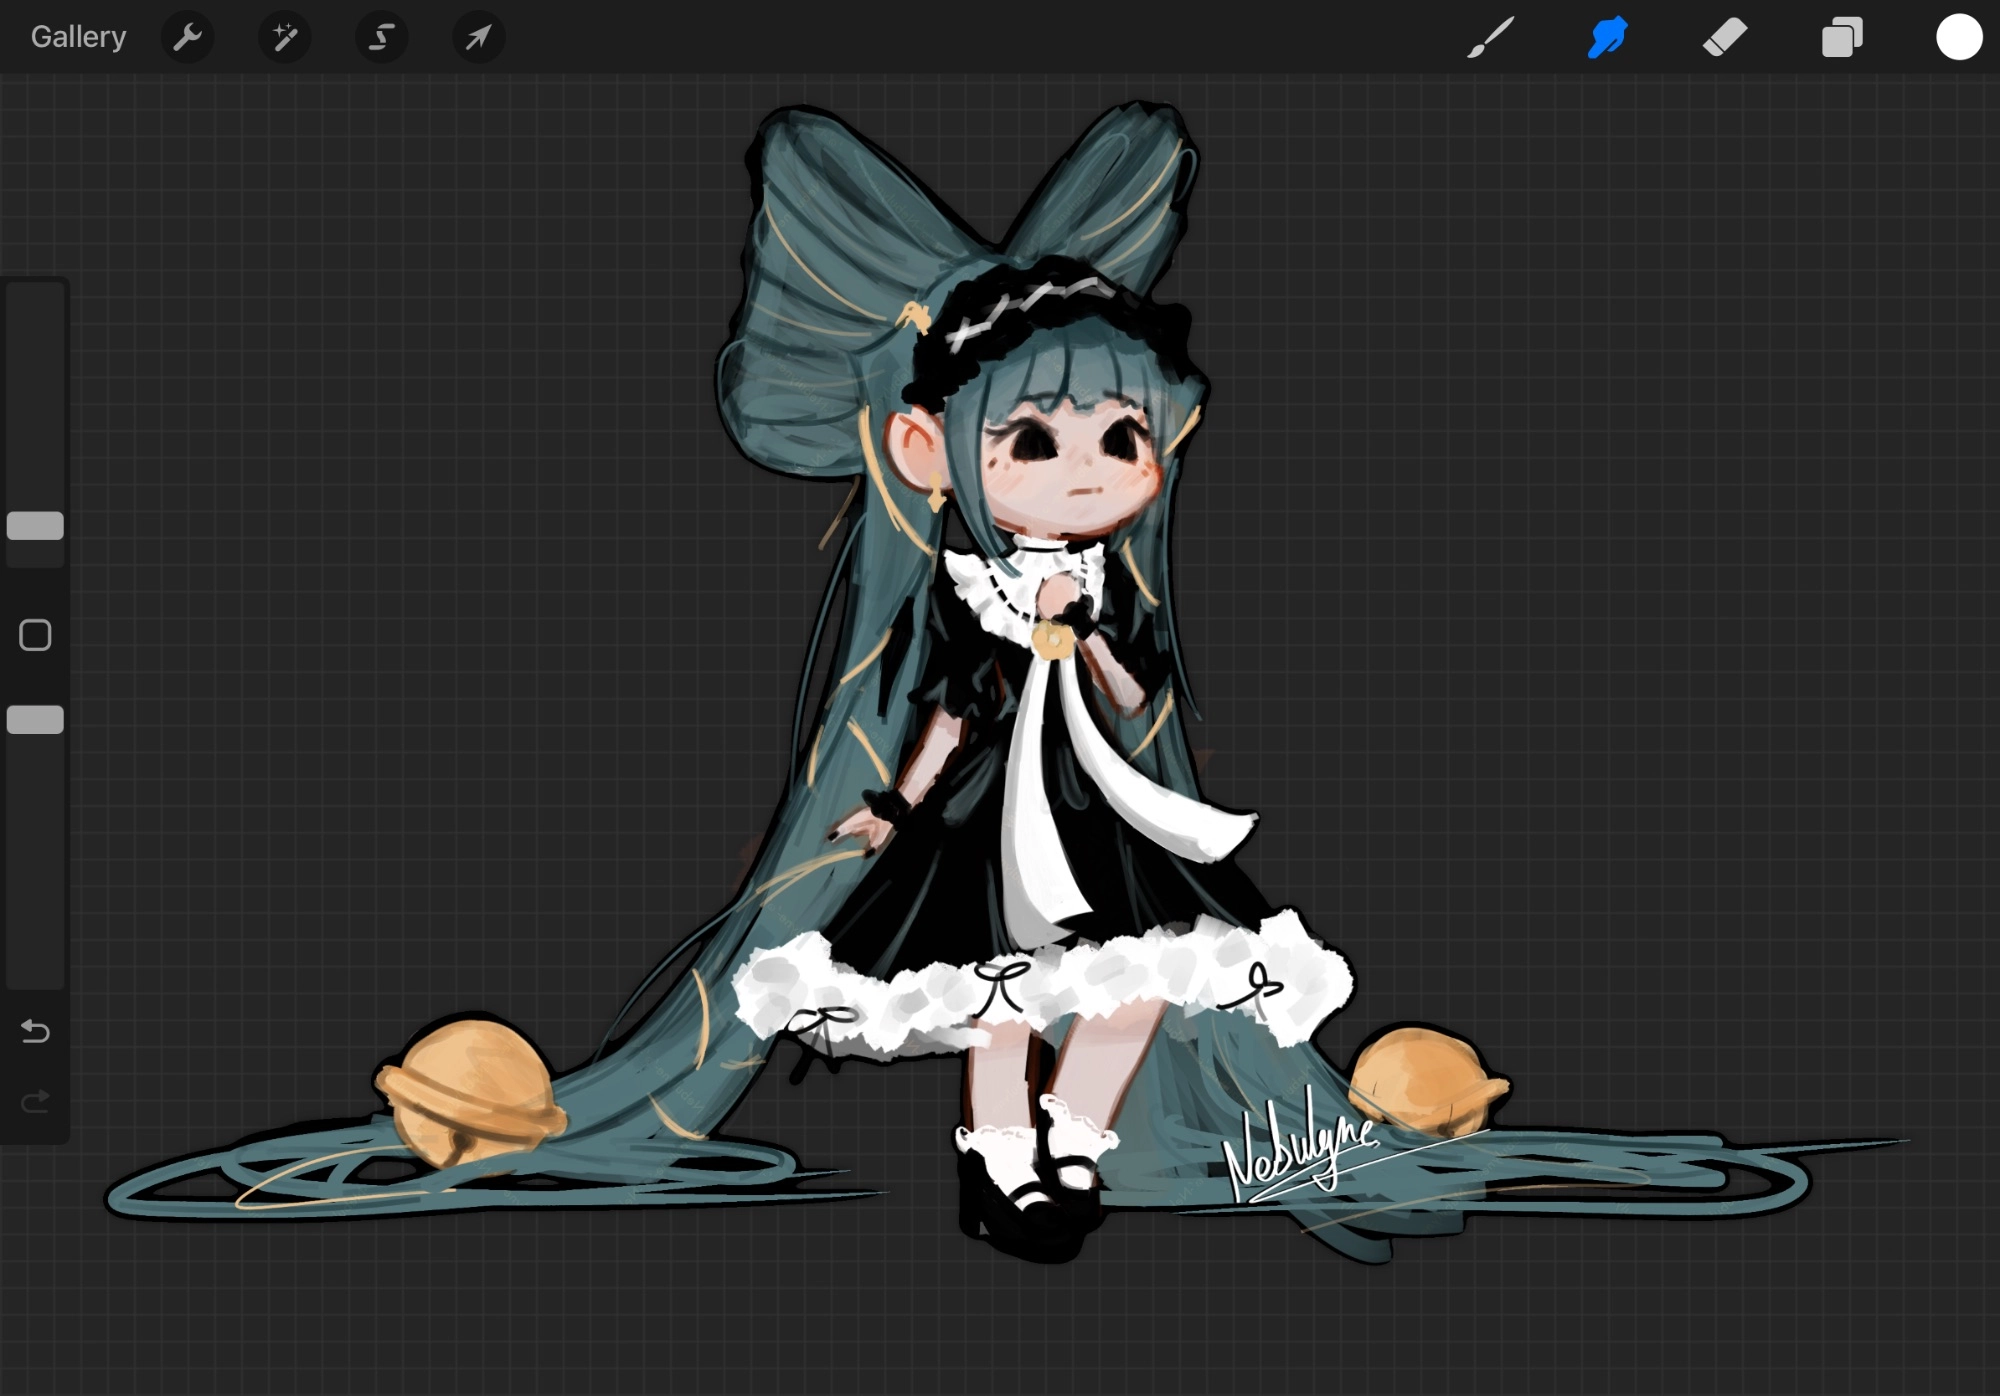This screenshot has height=1396, width=2000.
Task: Click the brush size slider handle
Action: tap(35, 526)
